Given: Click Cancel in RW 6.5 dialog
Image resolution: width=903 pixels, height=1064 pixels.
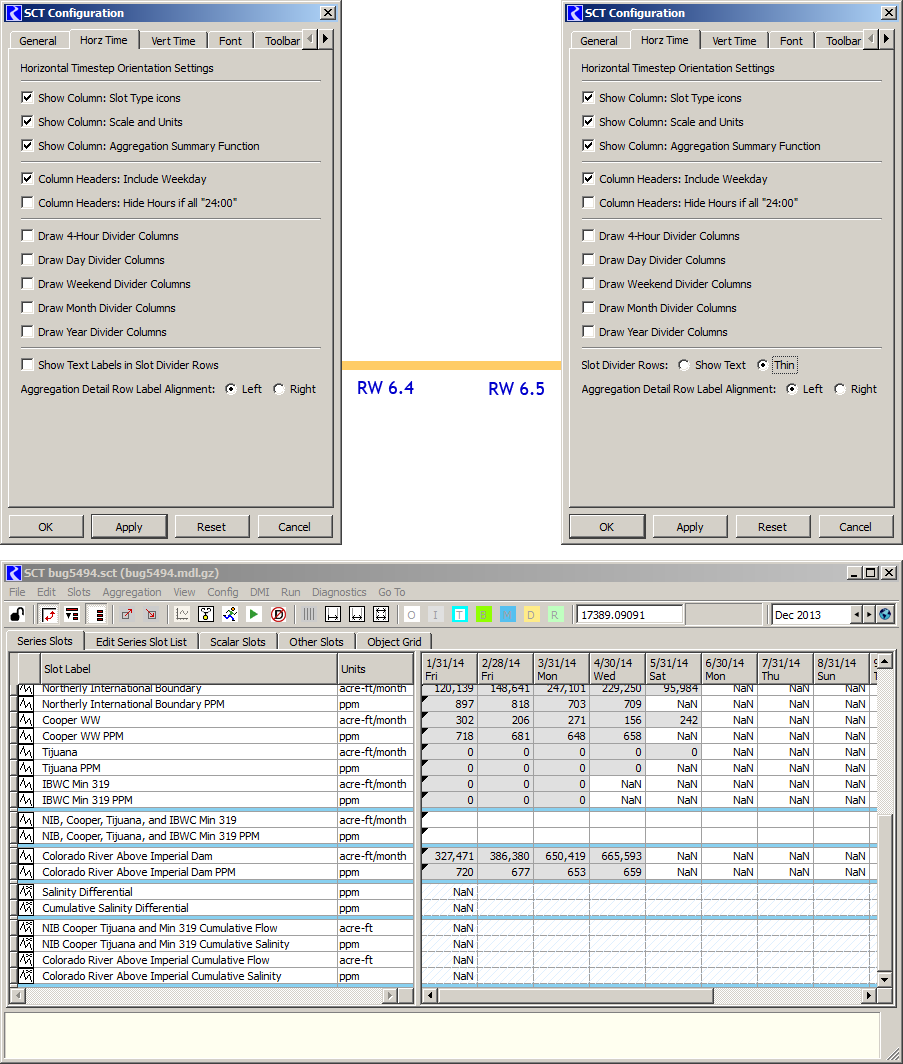Looking at the screenshot, I should point(855,527).
